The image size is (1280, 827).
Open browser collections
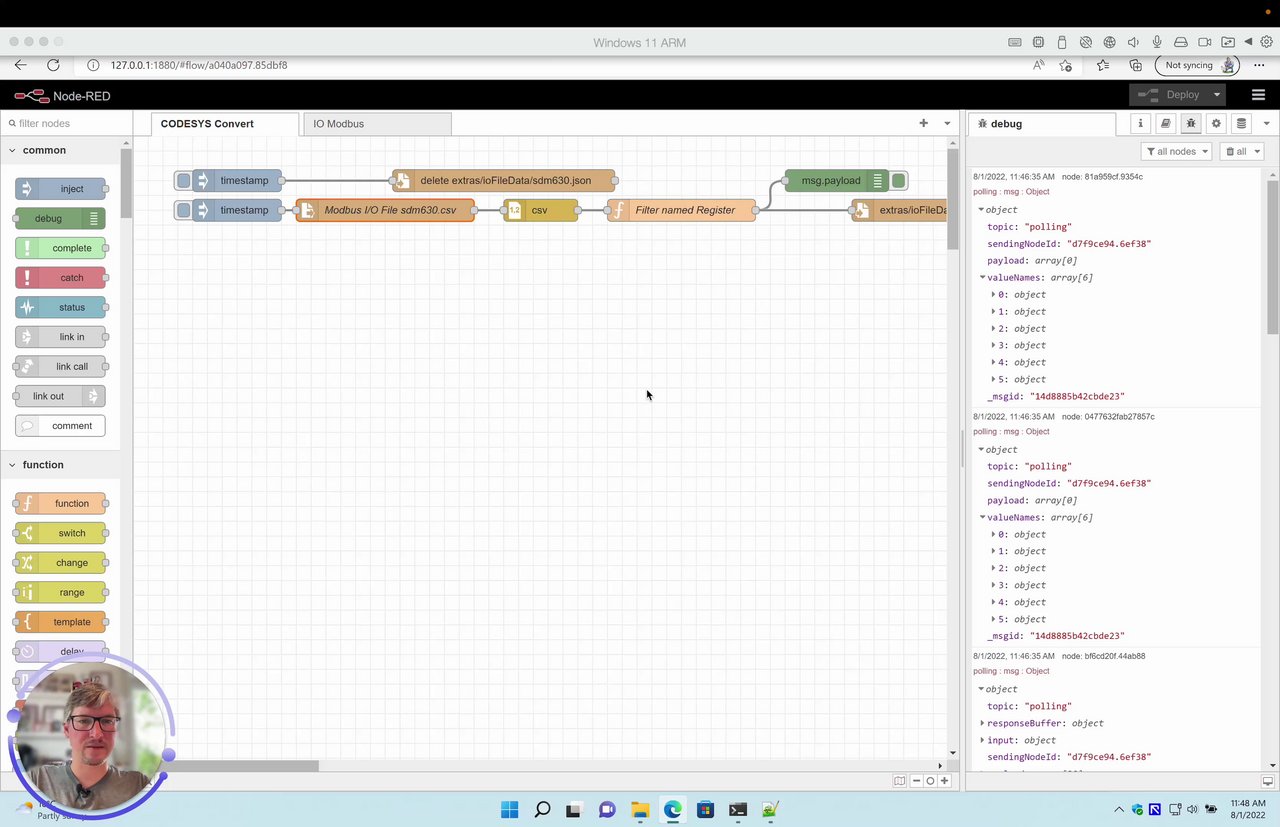(x=1135, y=65)
